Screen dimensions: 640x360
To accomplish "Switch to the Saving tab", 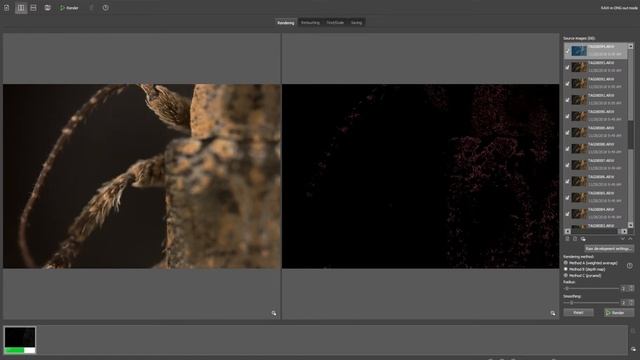I will click(356, 22).
